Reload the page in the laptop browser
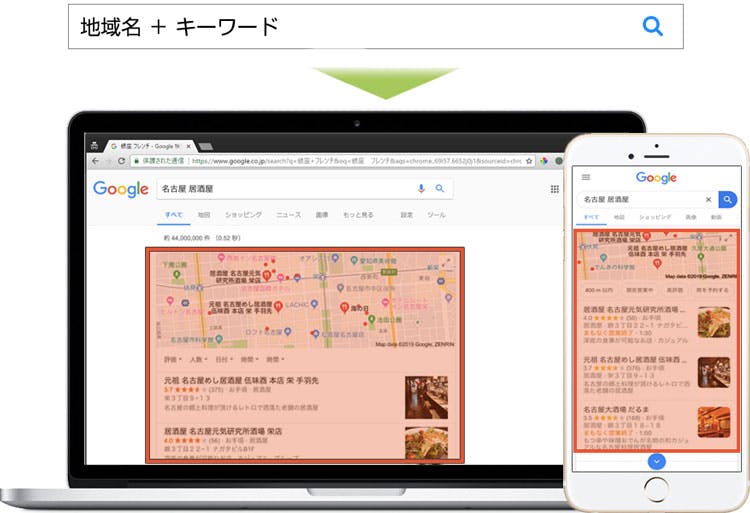The image size is (750, 513). coord(121,161)
